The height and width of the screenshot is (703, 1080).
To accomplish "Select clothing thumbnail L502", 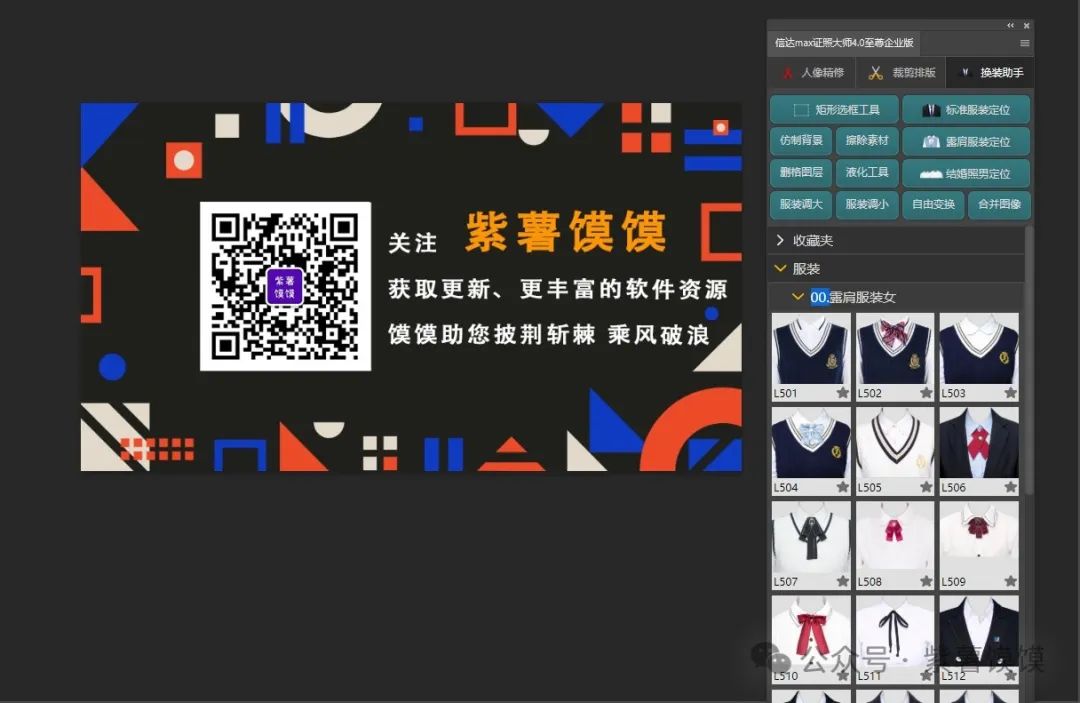I will point(895,349).
